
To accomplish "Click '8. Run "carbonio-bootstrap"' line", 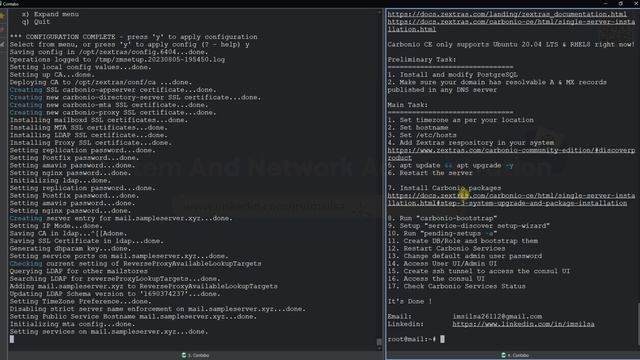I will pyautogui.click(x=442, y=218).
